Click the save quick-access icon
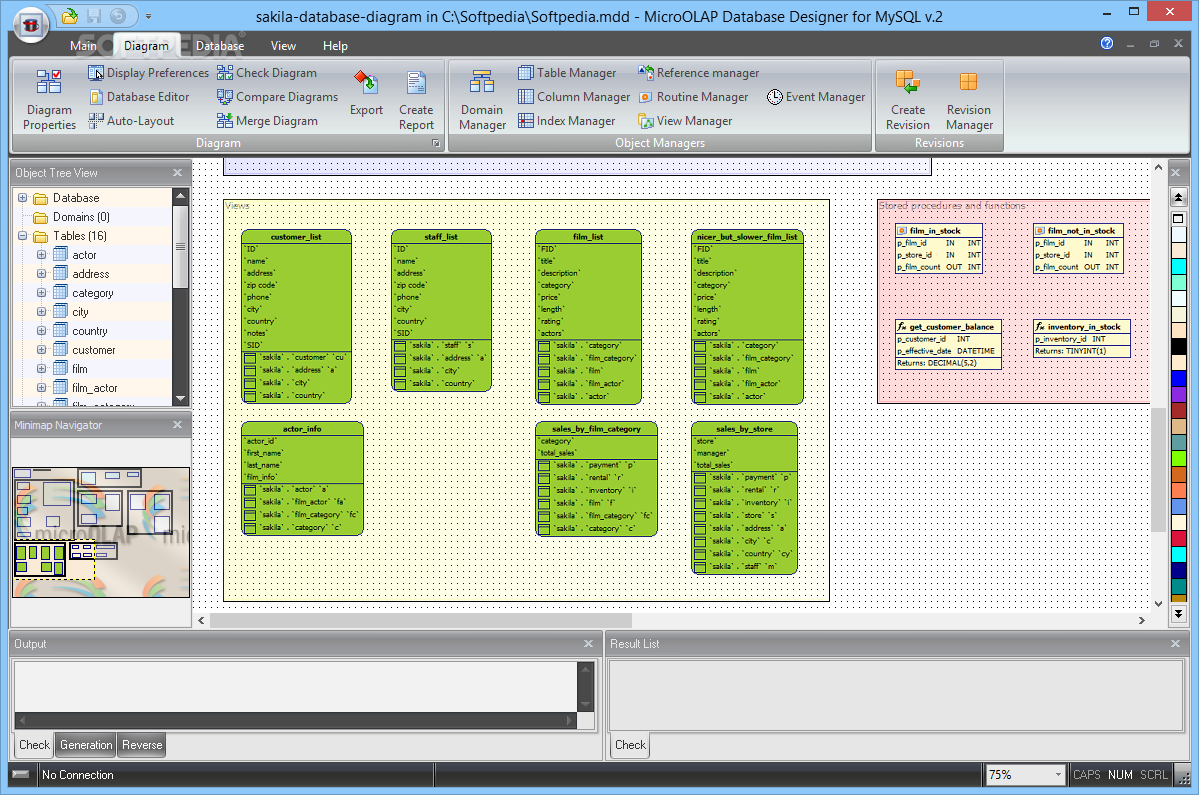Image resolution: width=1199 pixels, height=795 pixels. coord(94,15)
